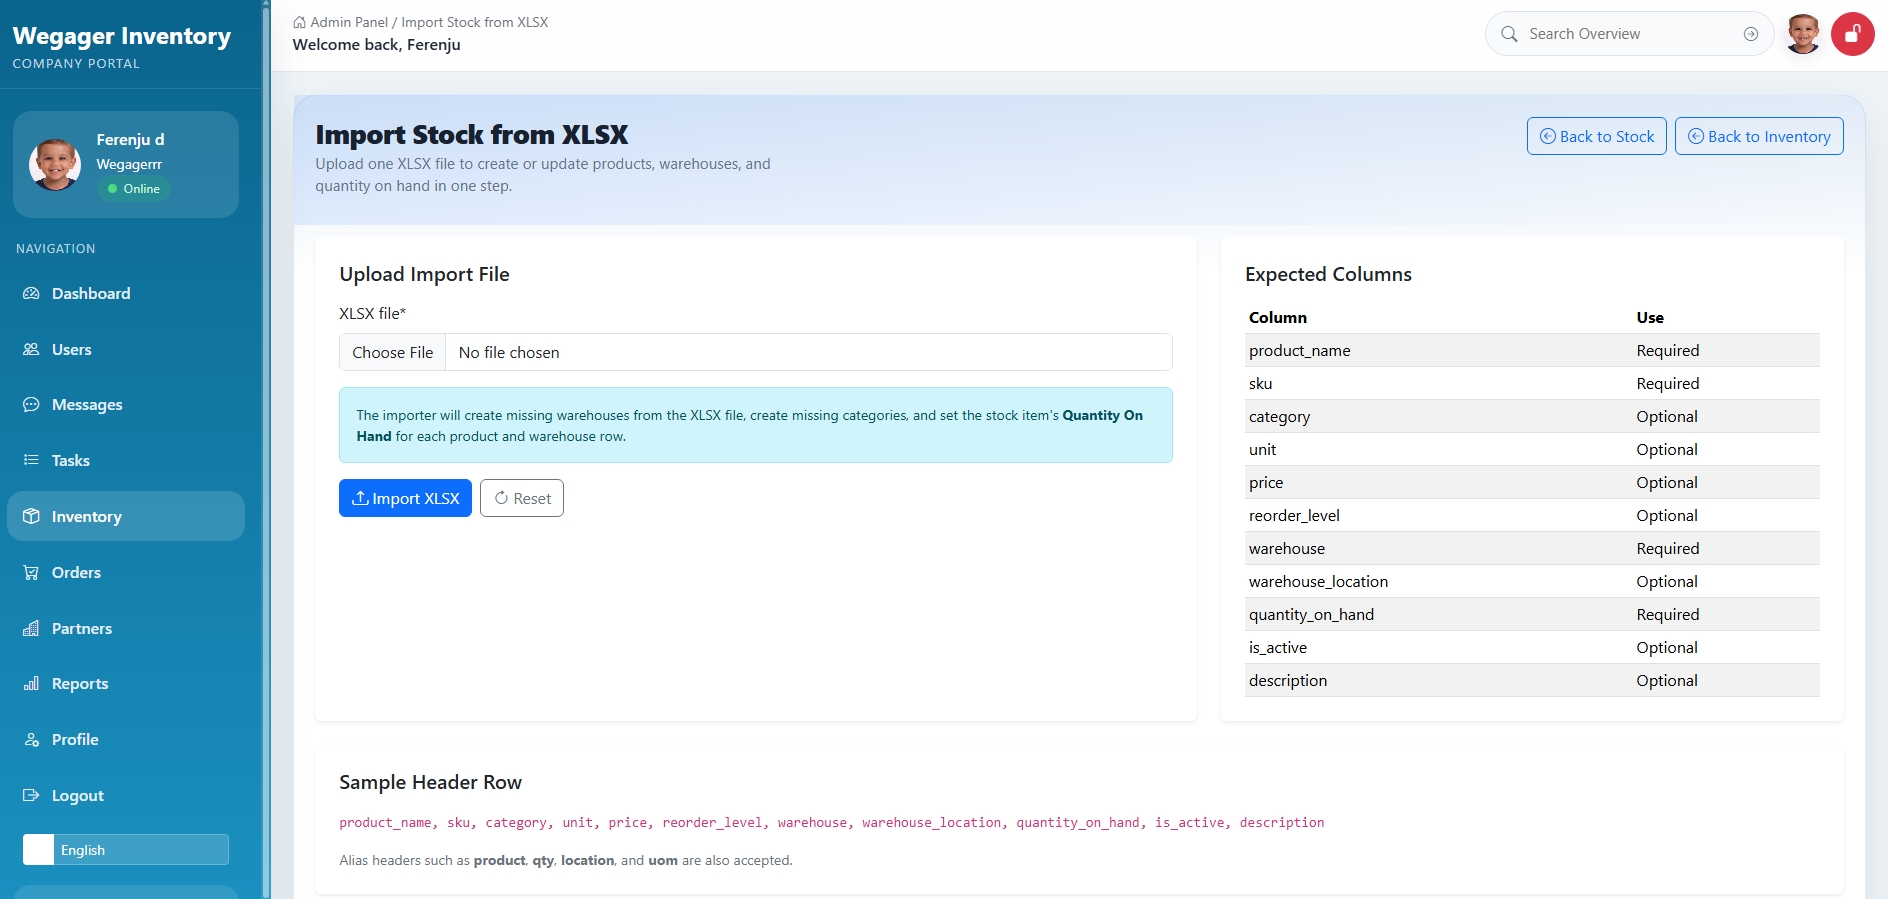
Task: Click the Logout arrow icon
Action: click(31, 795)
